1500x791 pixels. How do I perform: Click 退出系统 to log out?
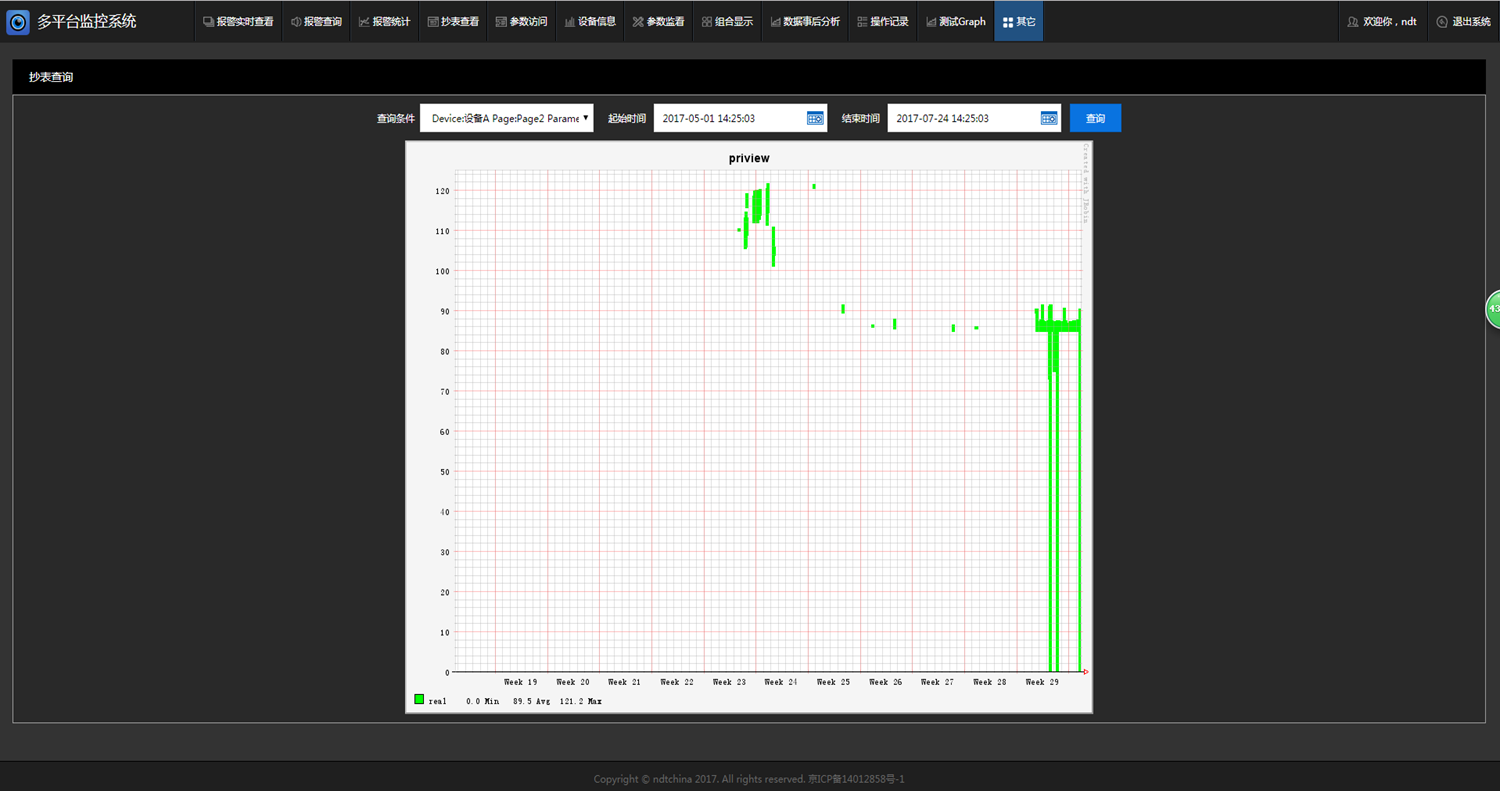[x=1463, y=21]
